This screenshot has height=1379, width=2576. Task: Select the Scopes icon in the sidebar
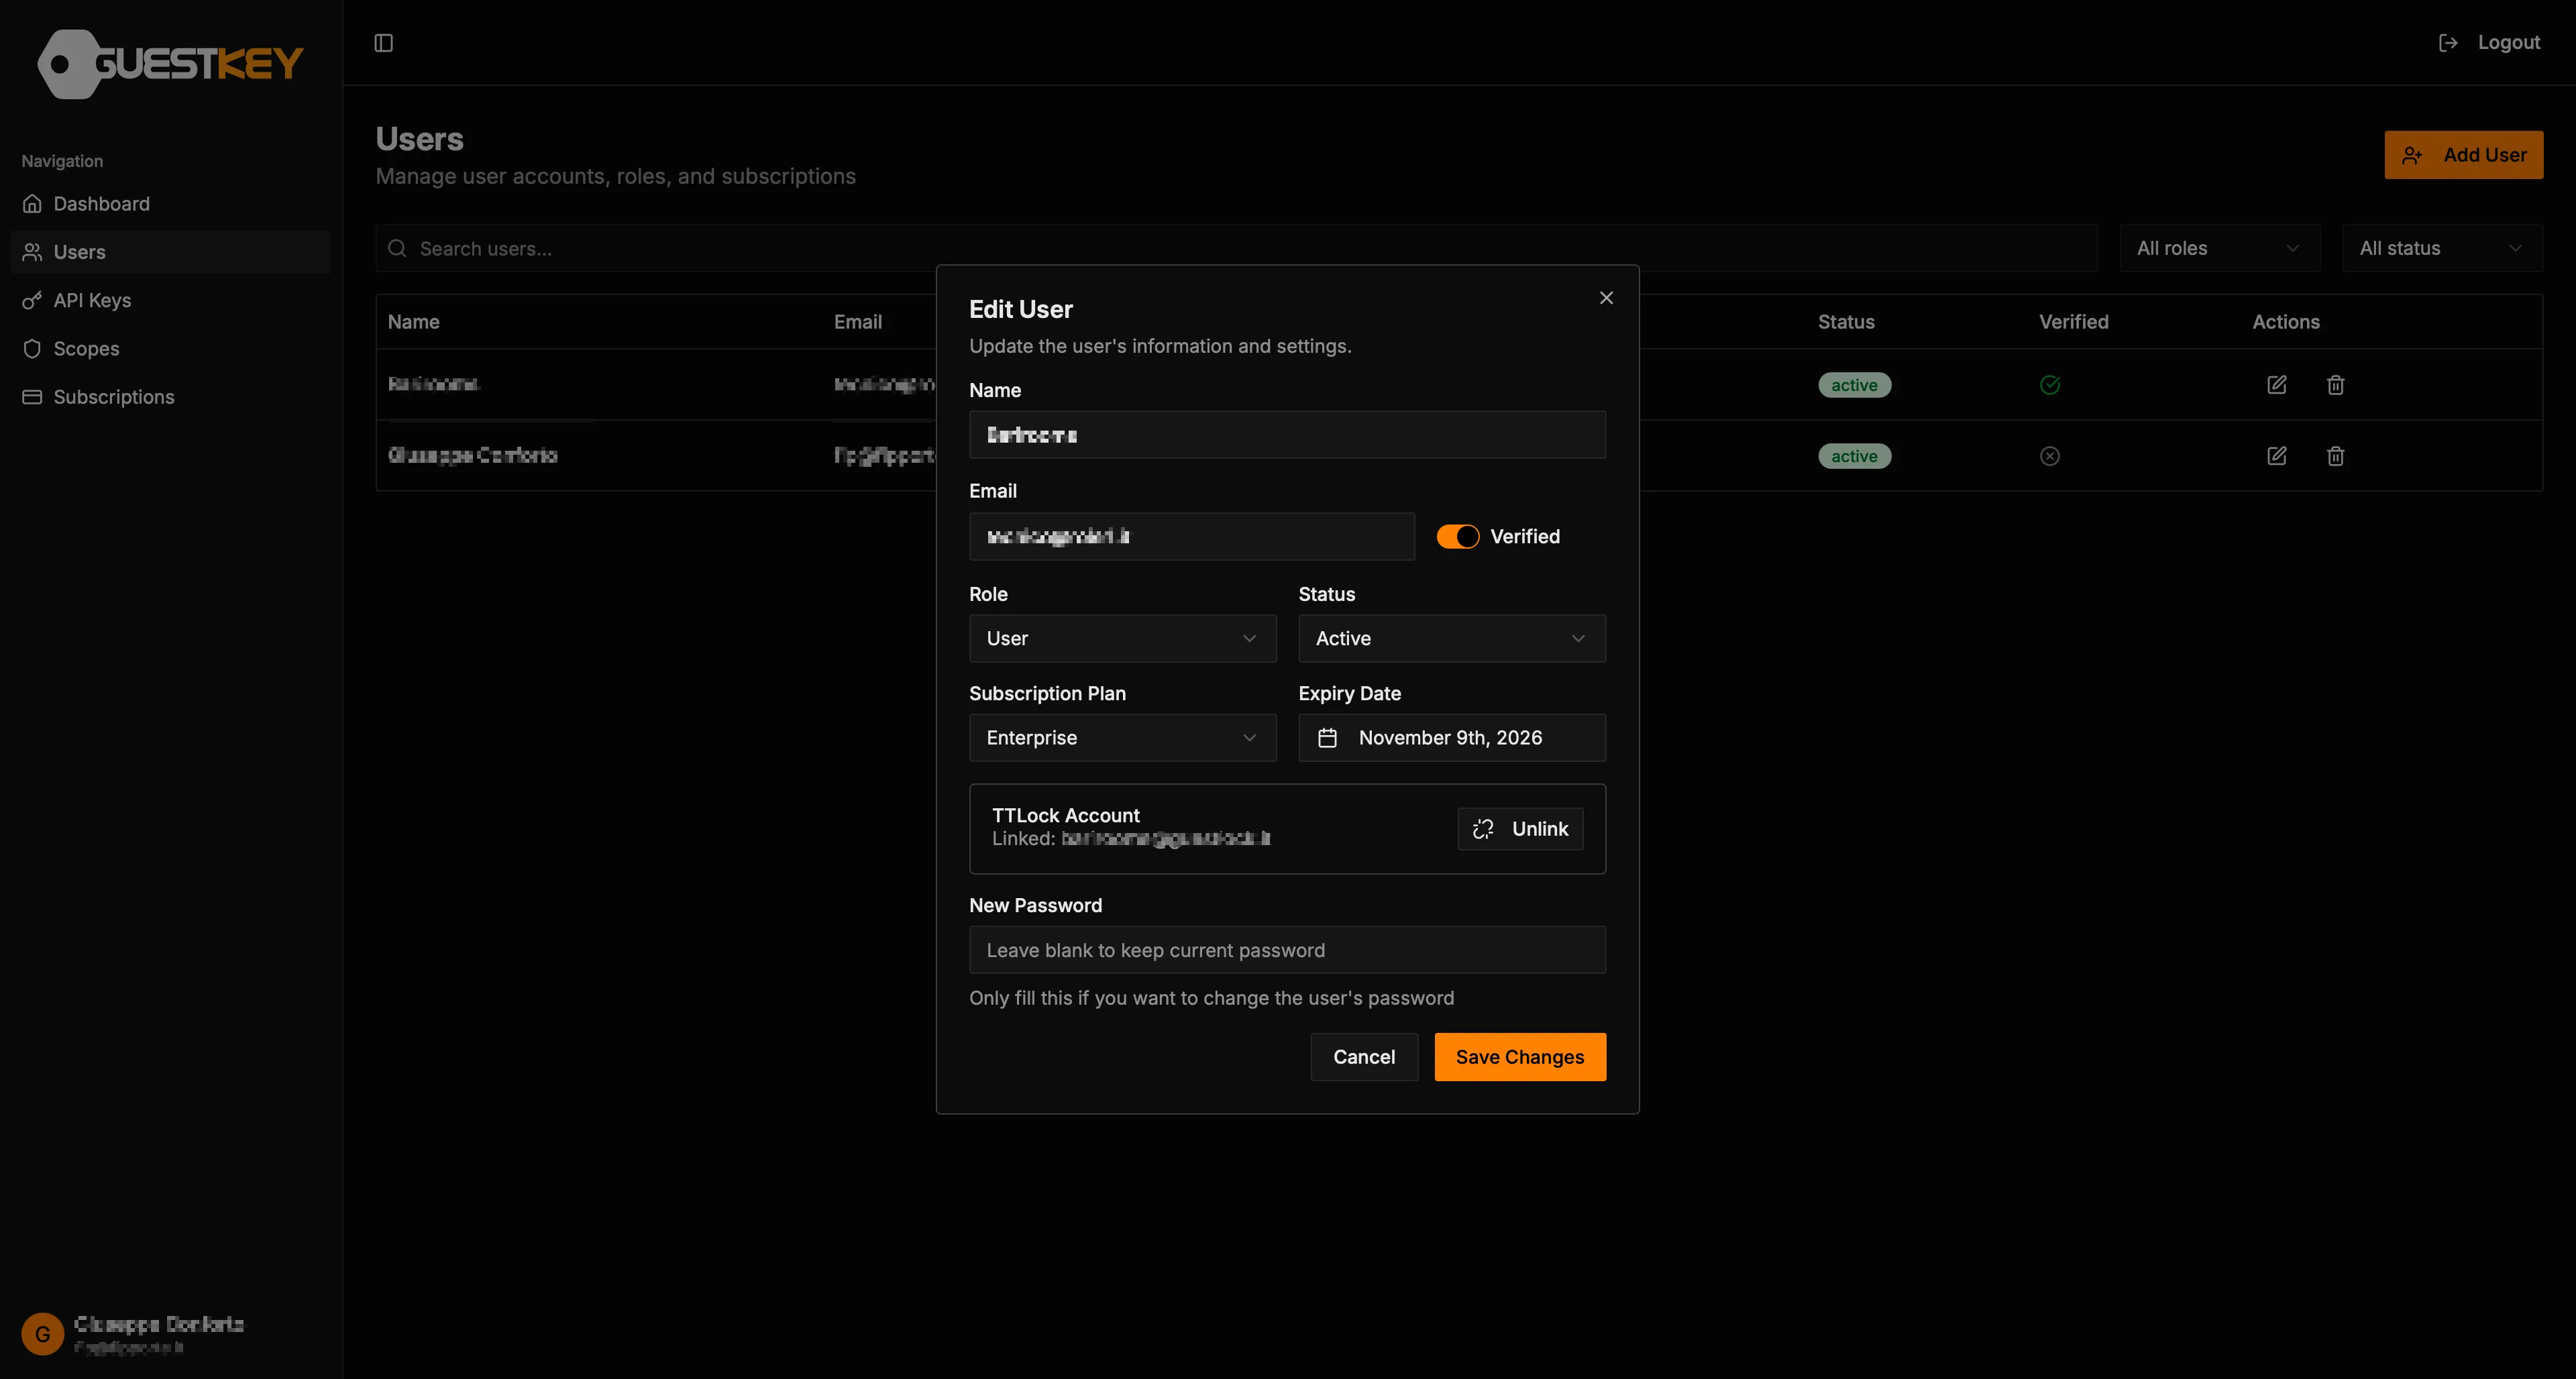(32, 348)
